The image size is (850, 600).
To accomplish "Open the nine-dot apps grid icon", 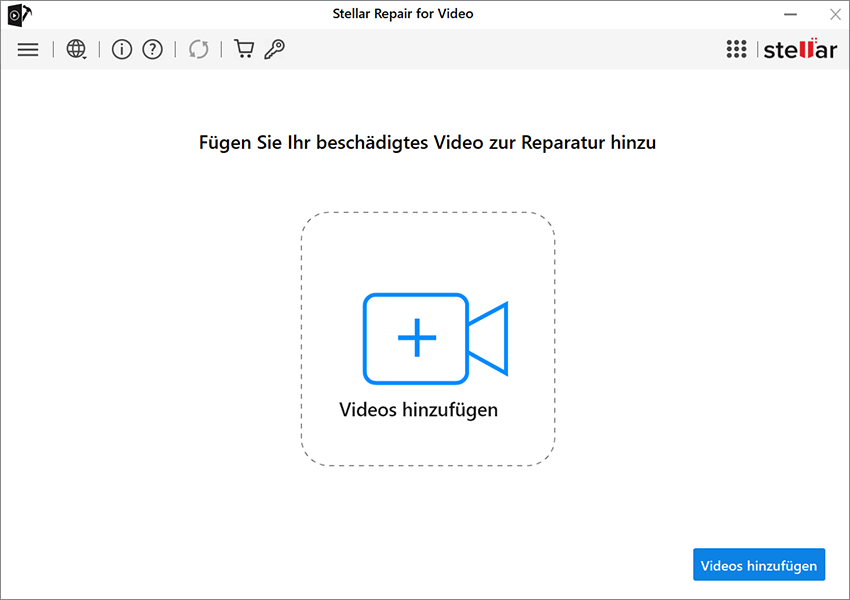I will click(736, 49).
